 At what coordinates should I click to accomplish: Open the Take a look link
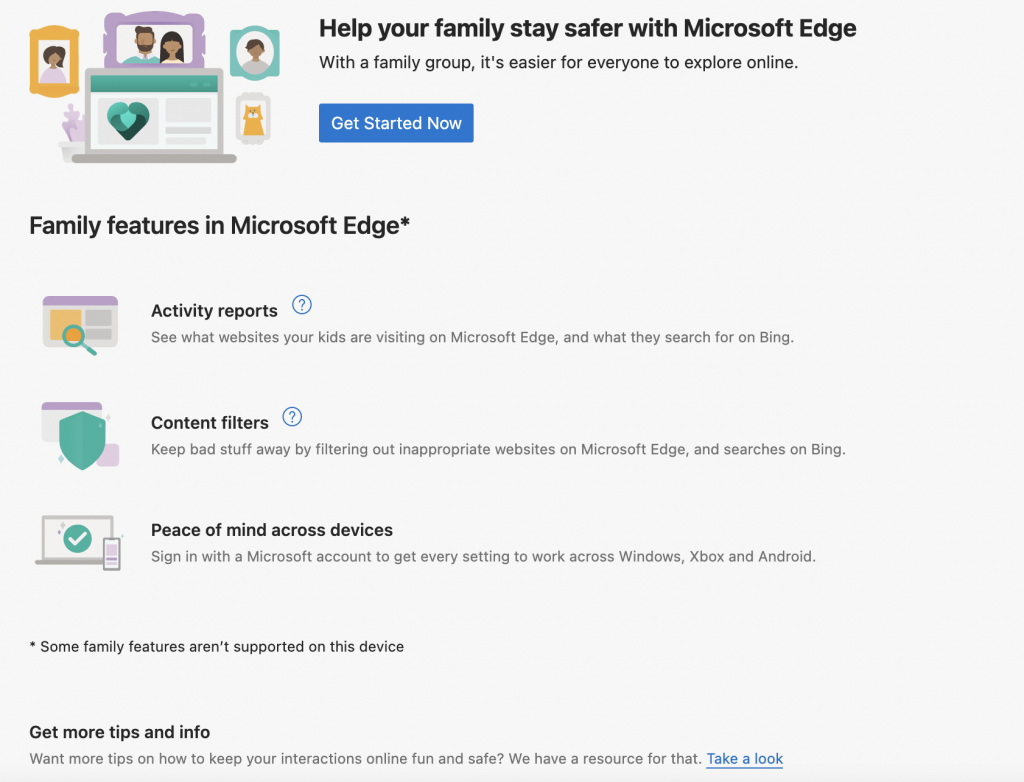pyautogui.click(x=744, y=758)
